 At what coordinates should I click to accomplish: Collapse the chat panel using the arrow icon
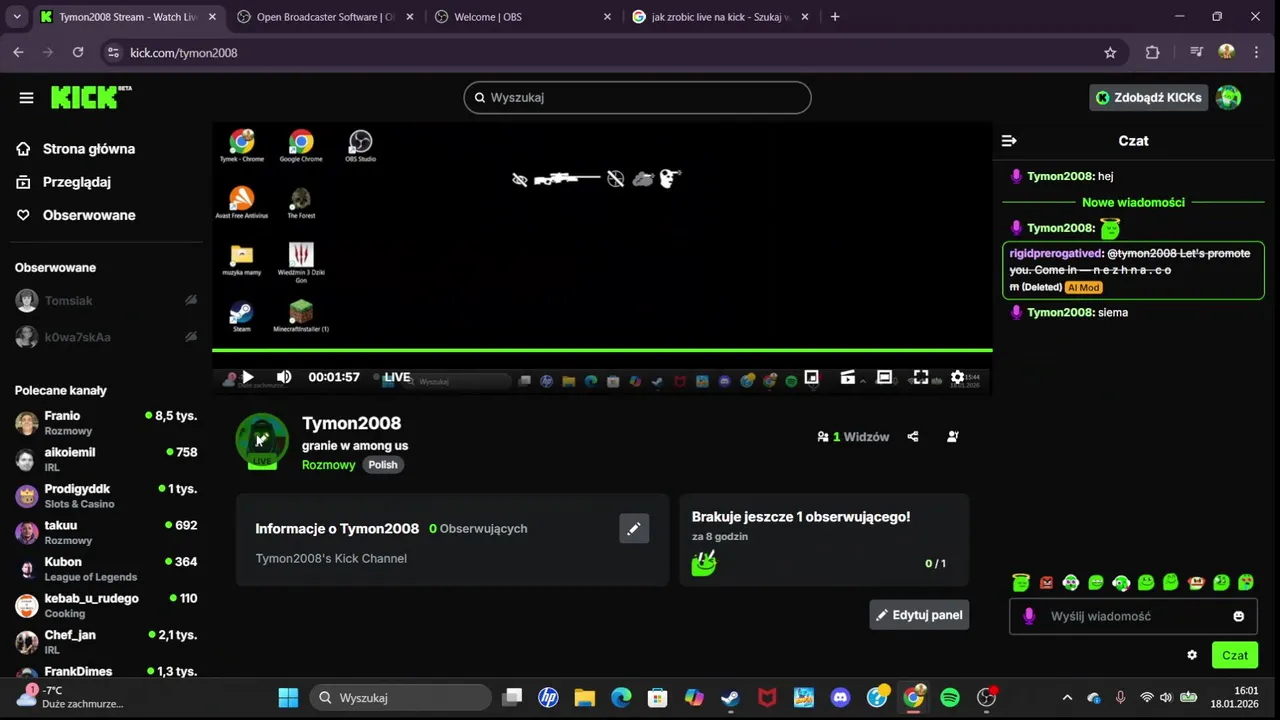1009,141
